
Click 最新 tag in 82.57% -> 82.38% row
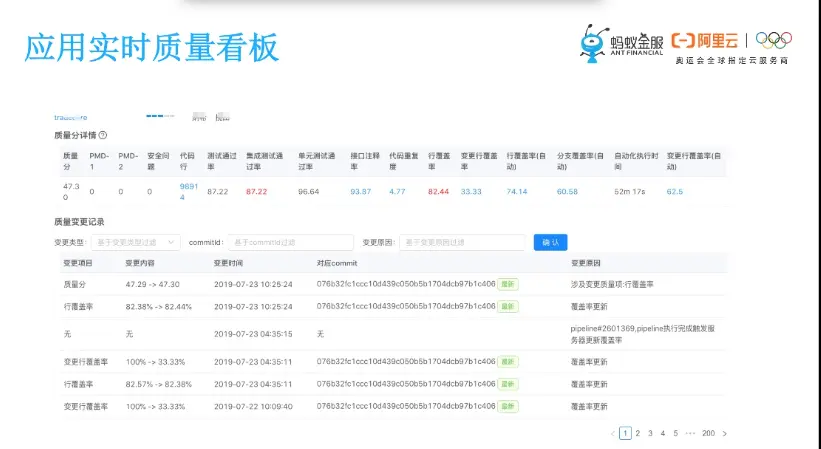(507, 384)
